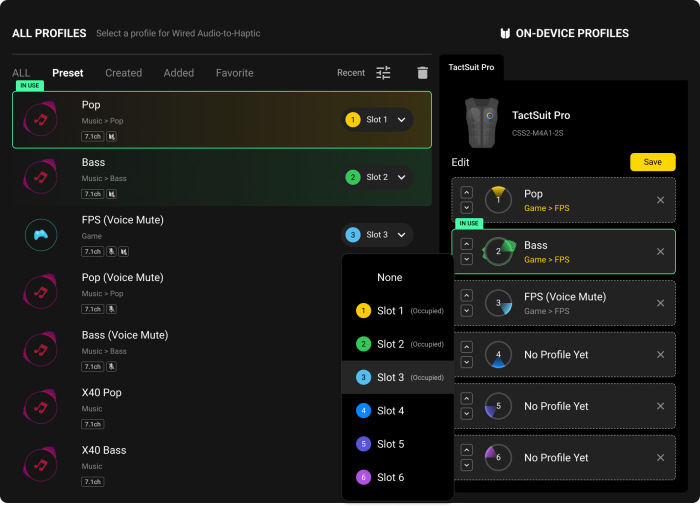
Task: Click the On-Device Profiles vest icon
Action: (x=505, y=33)
